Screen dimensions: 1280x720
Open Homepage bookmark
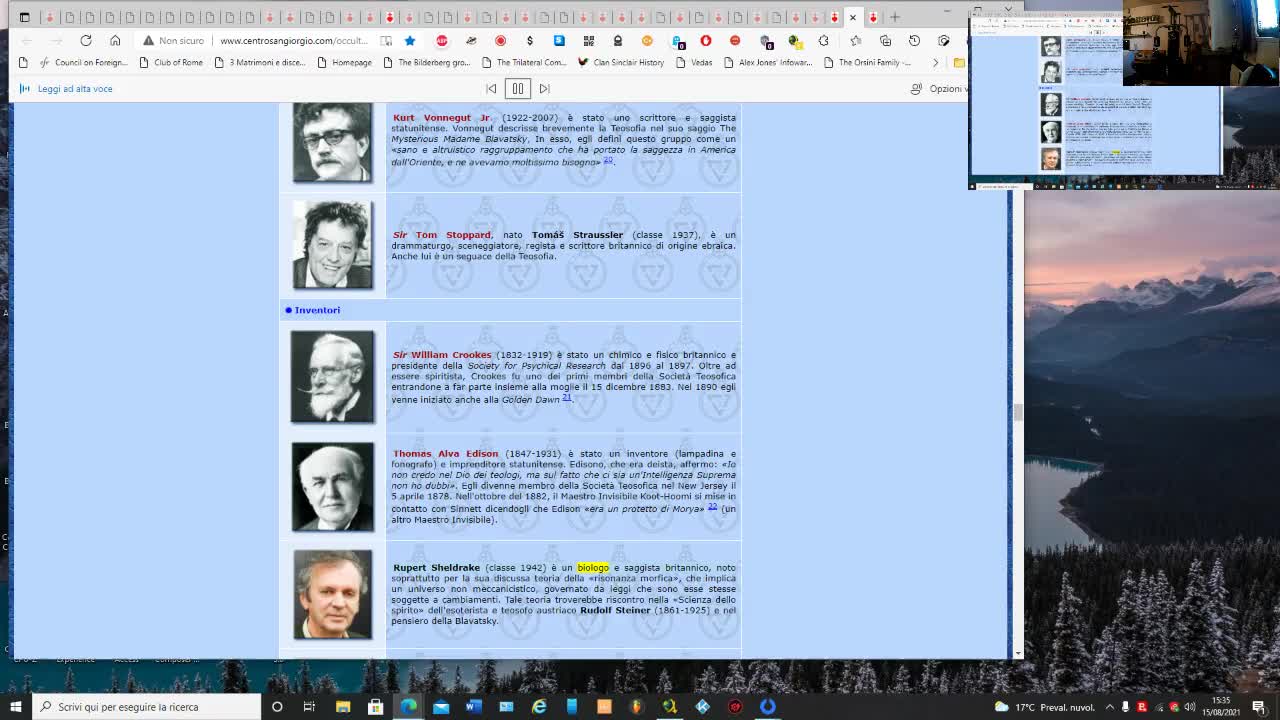344,62
